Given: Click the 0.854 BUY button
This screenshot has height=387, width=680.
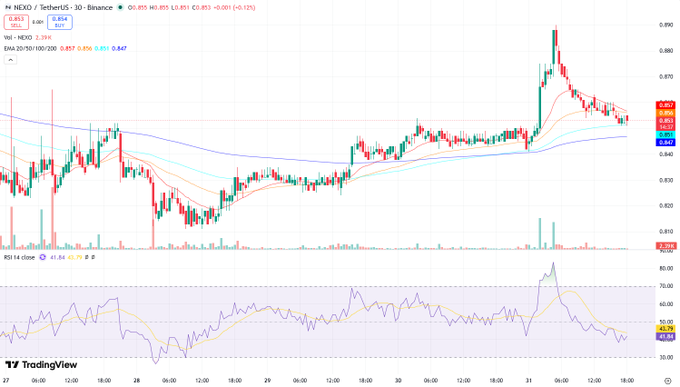Looking at the screenshot, I should tap(60, 22).
